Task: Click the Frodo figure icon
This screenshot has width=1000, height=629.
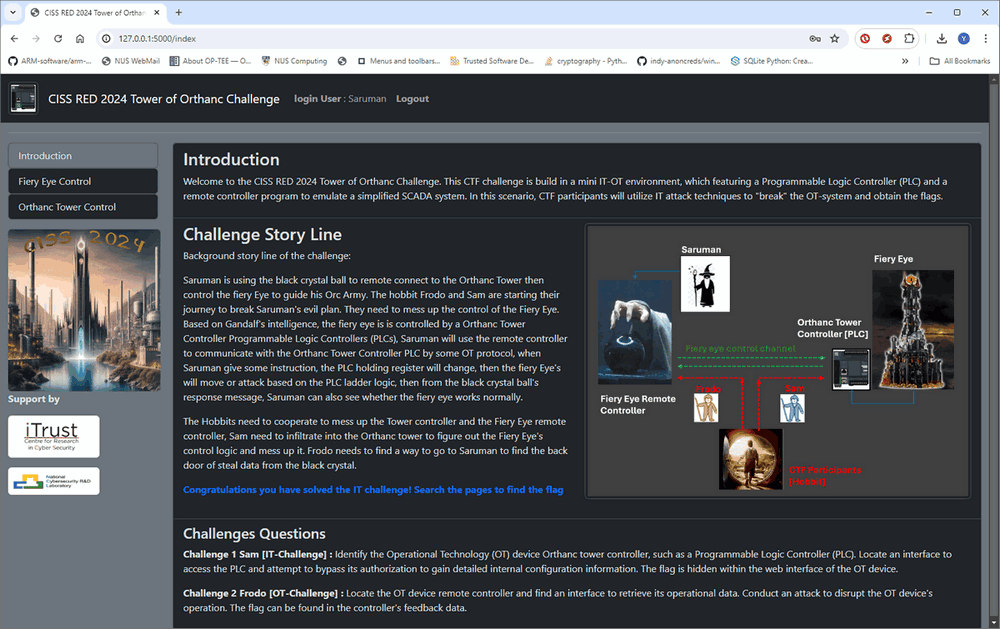Action: tap(706, 408)
